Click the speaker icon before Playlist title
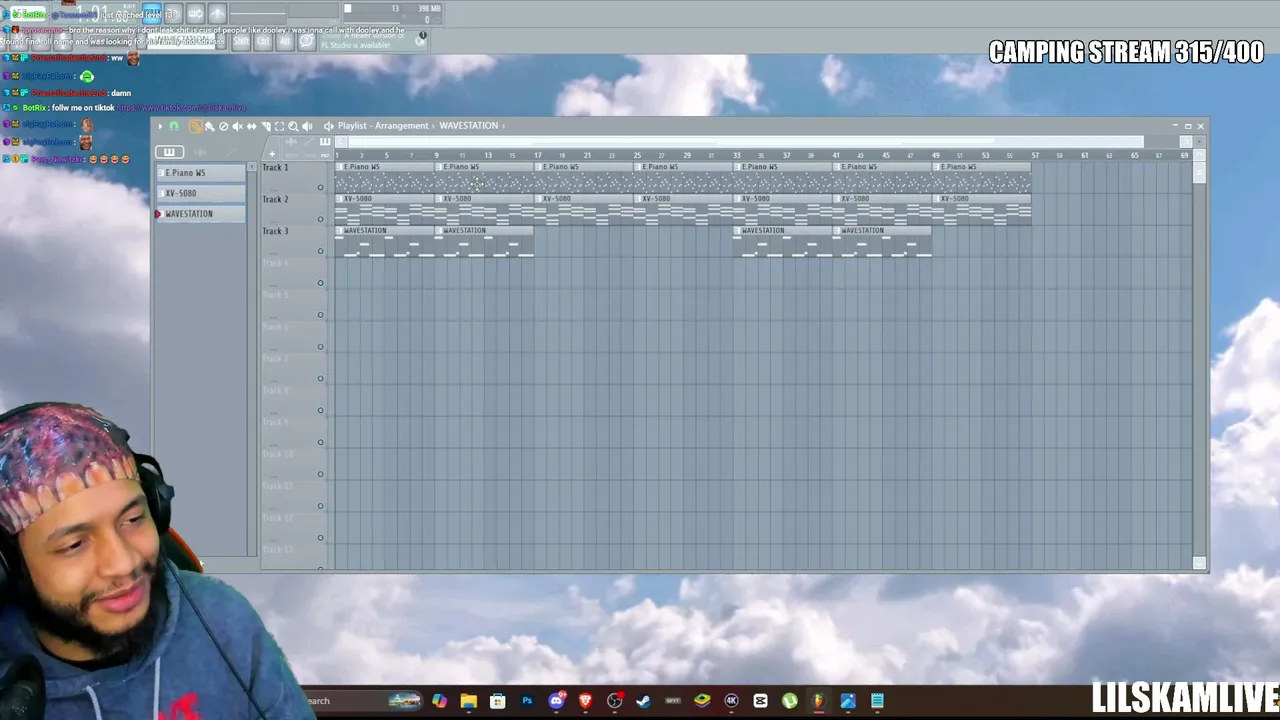1280x720 pixels. (328, 126)
